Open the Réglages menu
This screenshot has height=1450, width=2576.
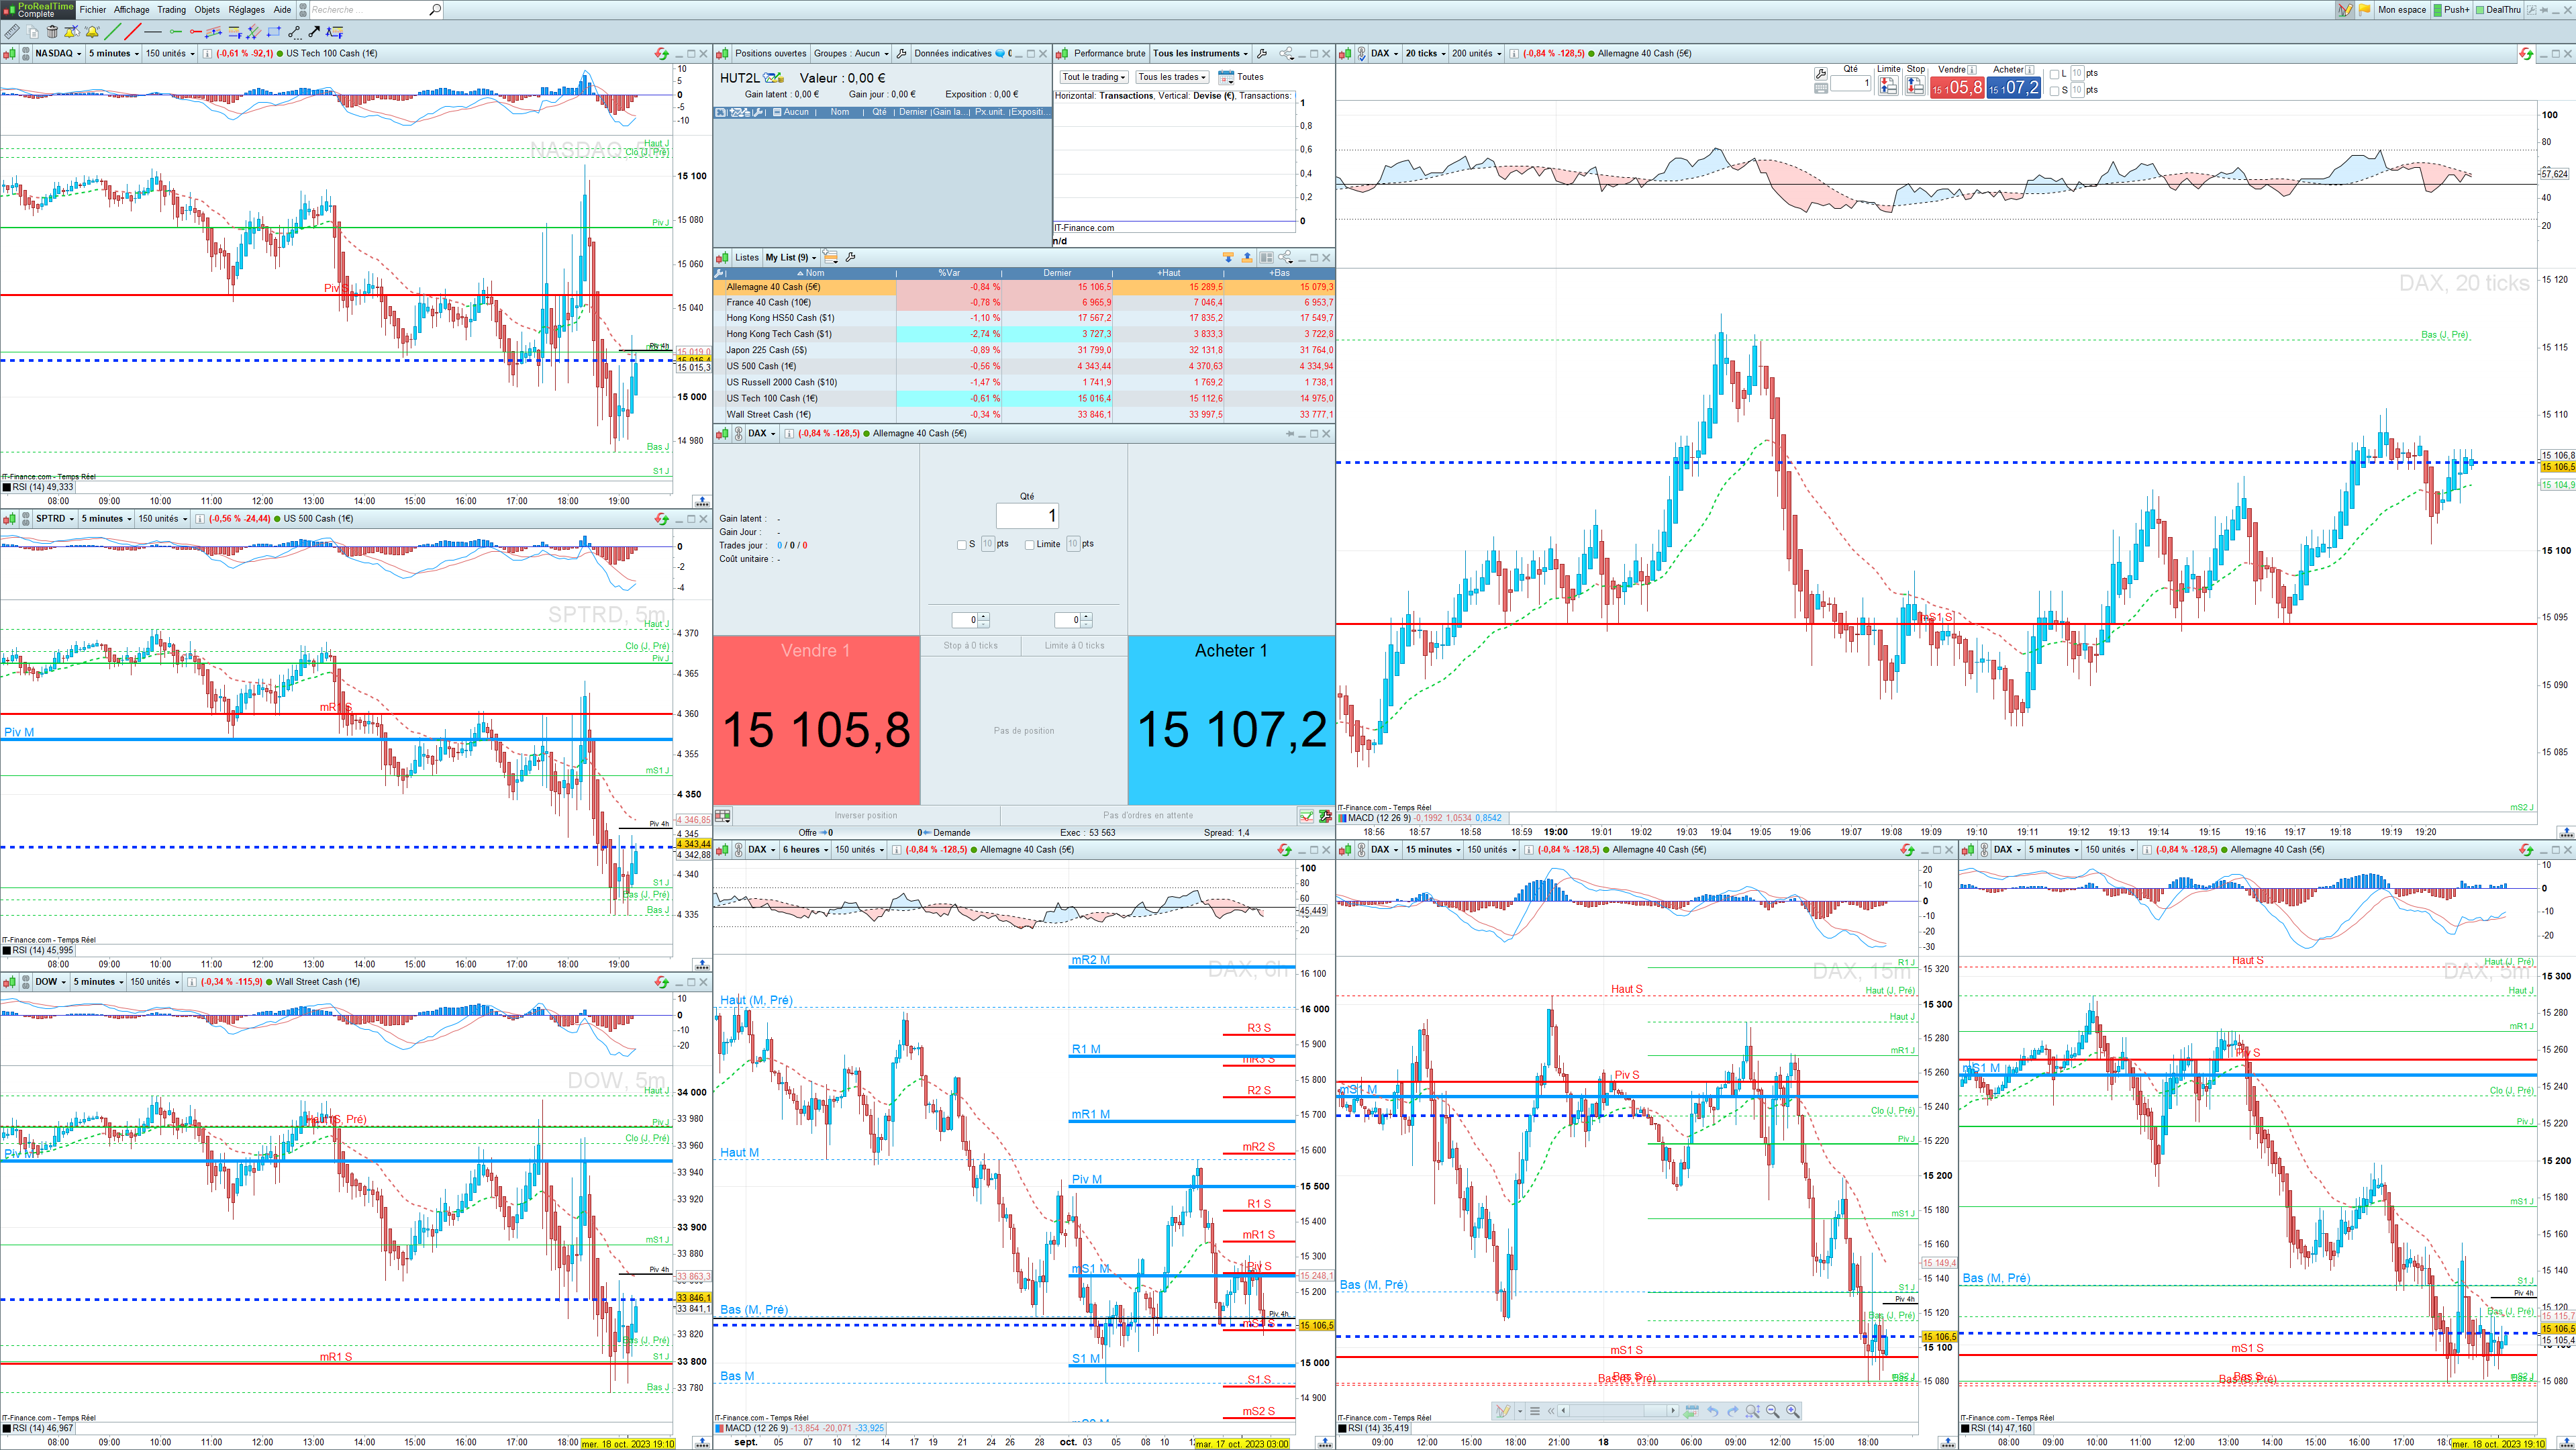pos(246,10)
